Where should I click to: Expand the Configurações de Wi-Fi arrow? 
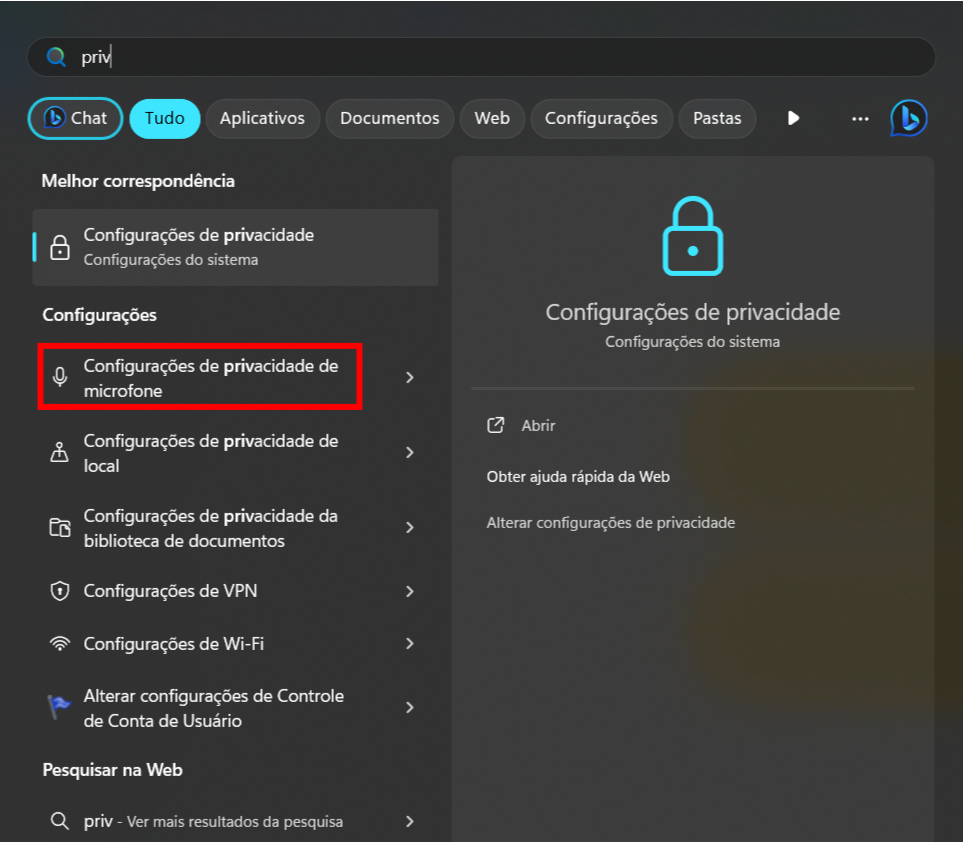point(409,644)
